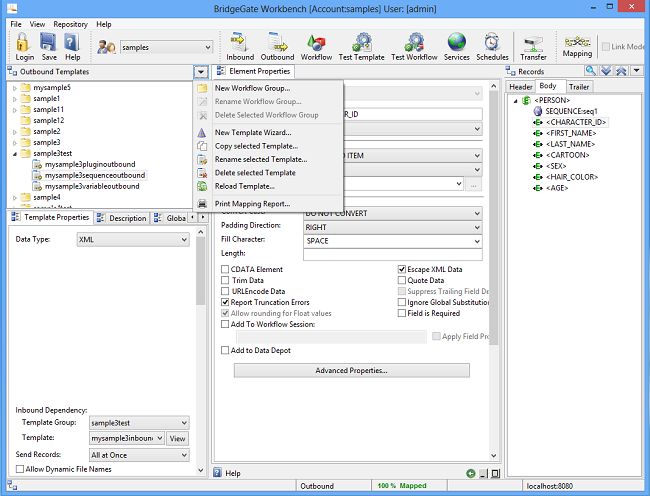Click the Login toolbar icon
Screen dimensions: 650x496
pyautogui.click(x=24, y=46)
